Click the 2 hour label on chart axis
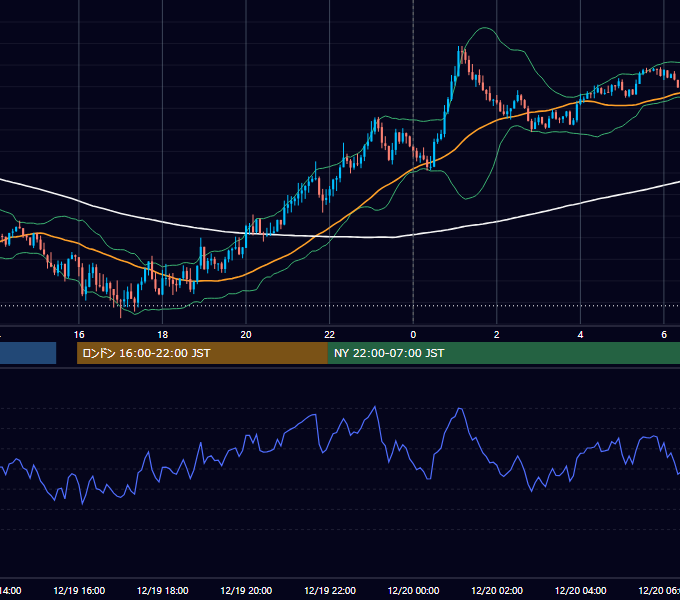Viewport: 680px width, 600px height. point(497,335)
